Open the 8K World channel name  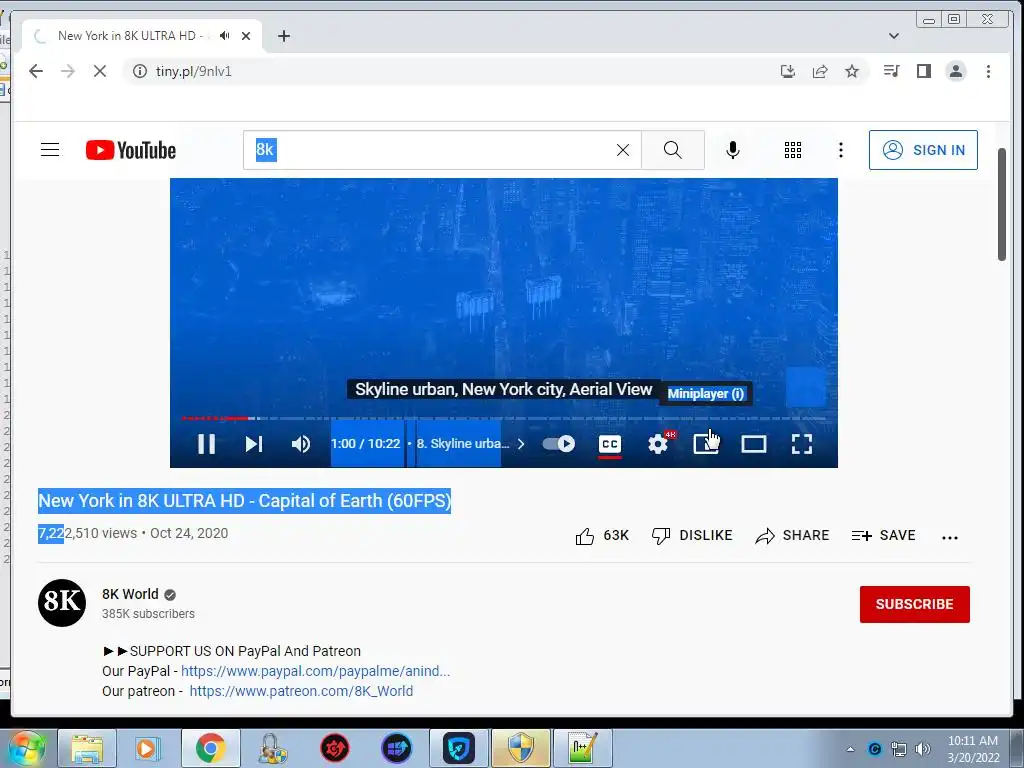130,594
